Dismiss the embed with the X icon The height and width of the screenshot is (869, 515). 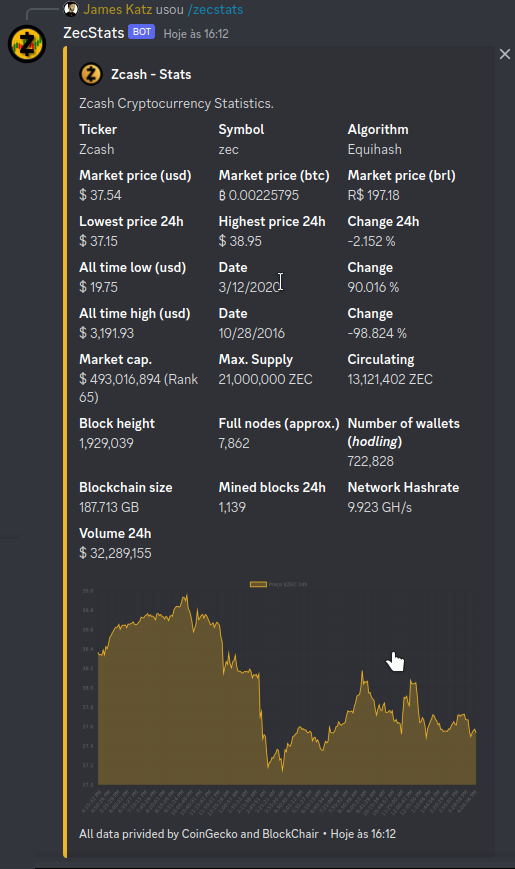(504, 54)
